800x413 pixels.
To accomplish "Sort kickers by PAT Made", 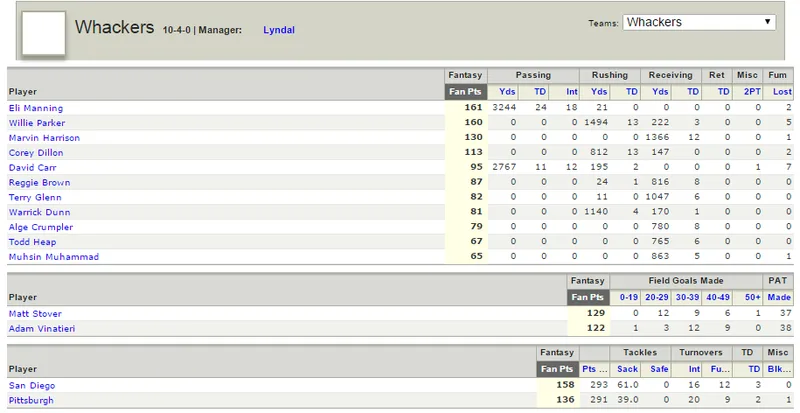I will 779,297.
